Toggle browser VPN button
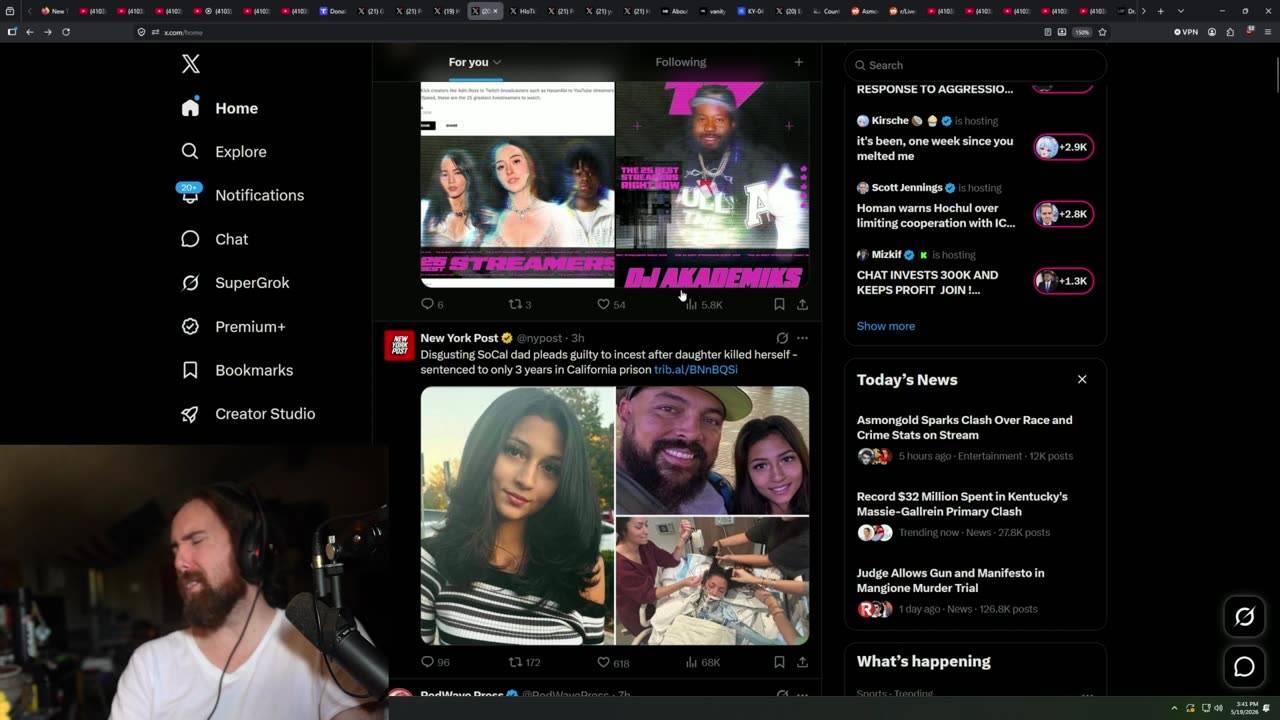Viewport: 1280px width, 720px height. click(x=1186, y=32)
